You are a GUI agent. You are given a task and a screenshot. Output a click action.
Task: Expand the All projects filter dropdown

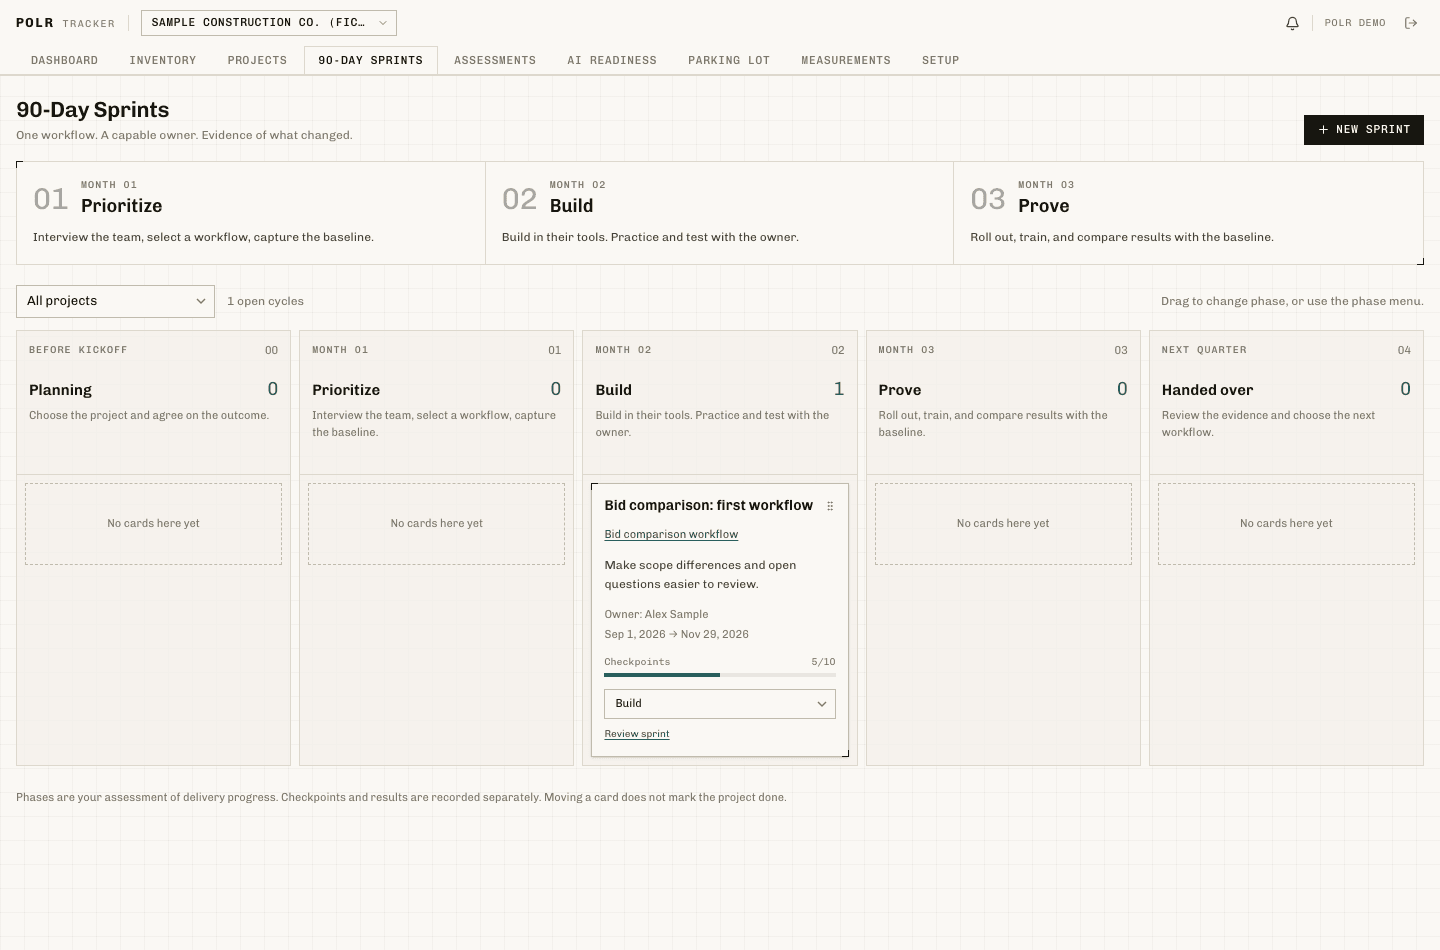tap(116, 301)
